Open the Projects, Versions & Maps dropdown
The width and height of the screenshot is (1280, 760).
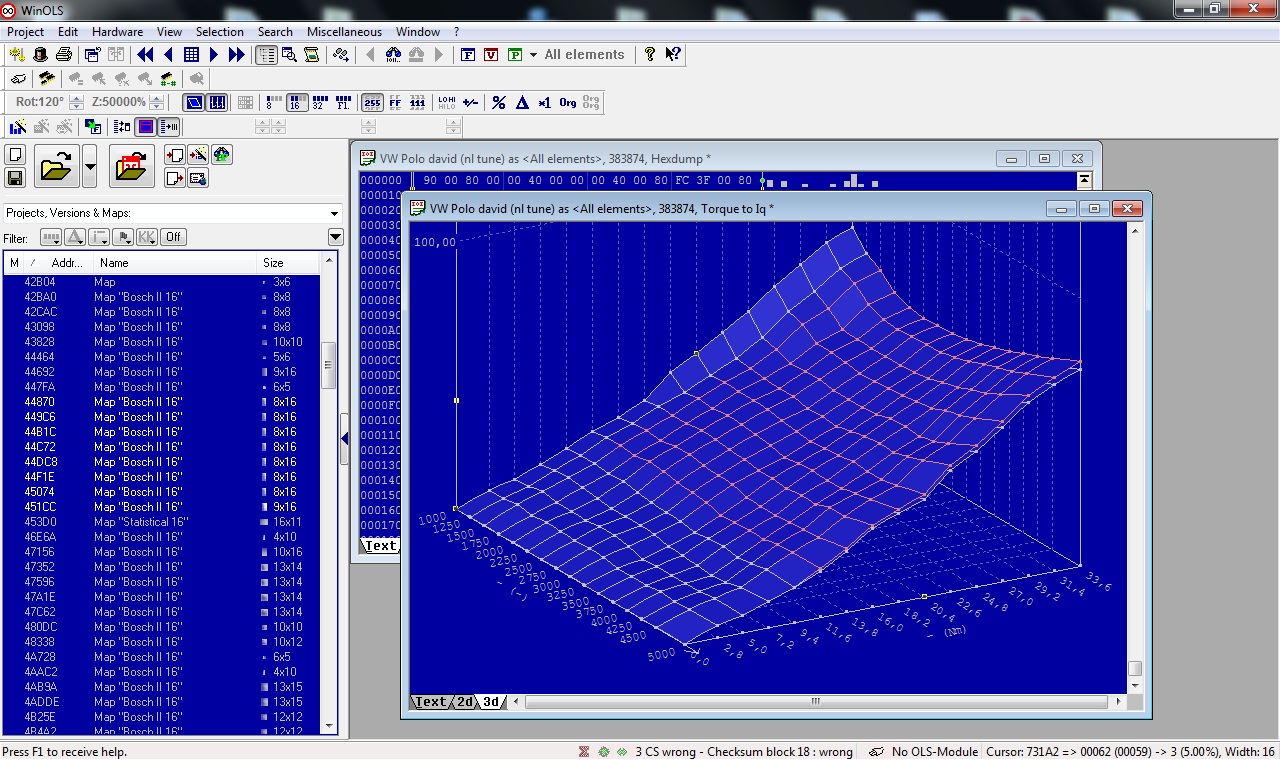point(334,213)
